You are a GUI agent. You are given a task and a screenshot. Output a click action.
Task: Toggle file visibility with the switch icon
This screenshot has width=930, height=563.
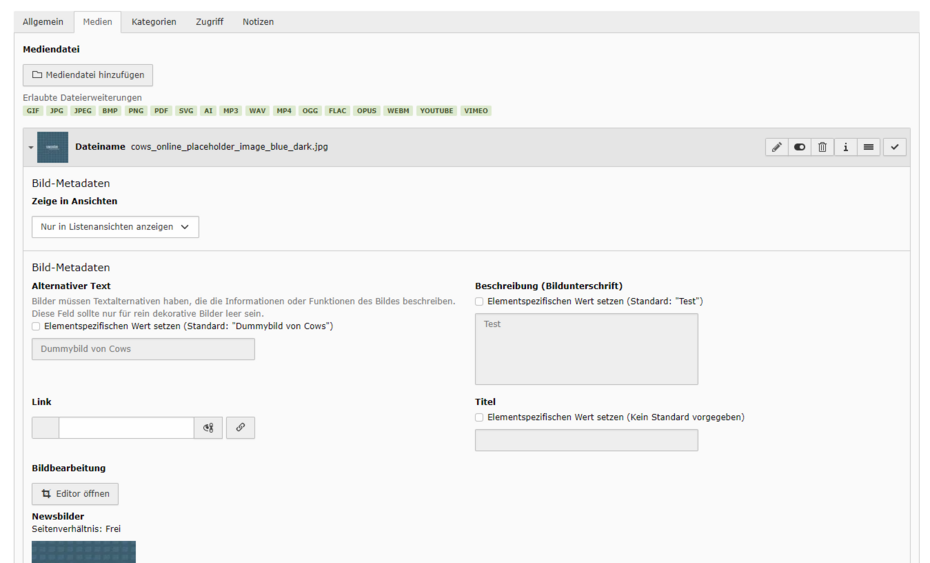pos(799,147)
